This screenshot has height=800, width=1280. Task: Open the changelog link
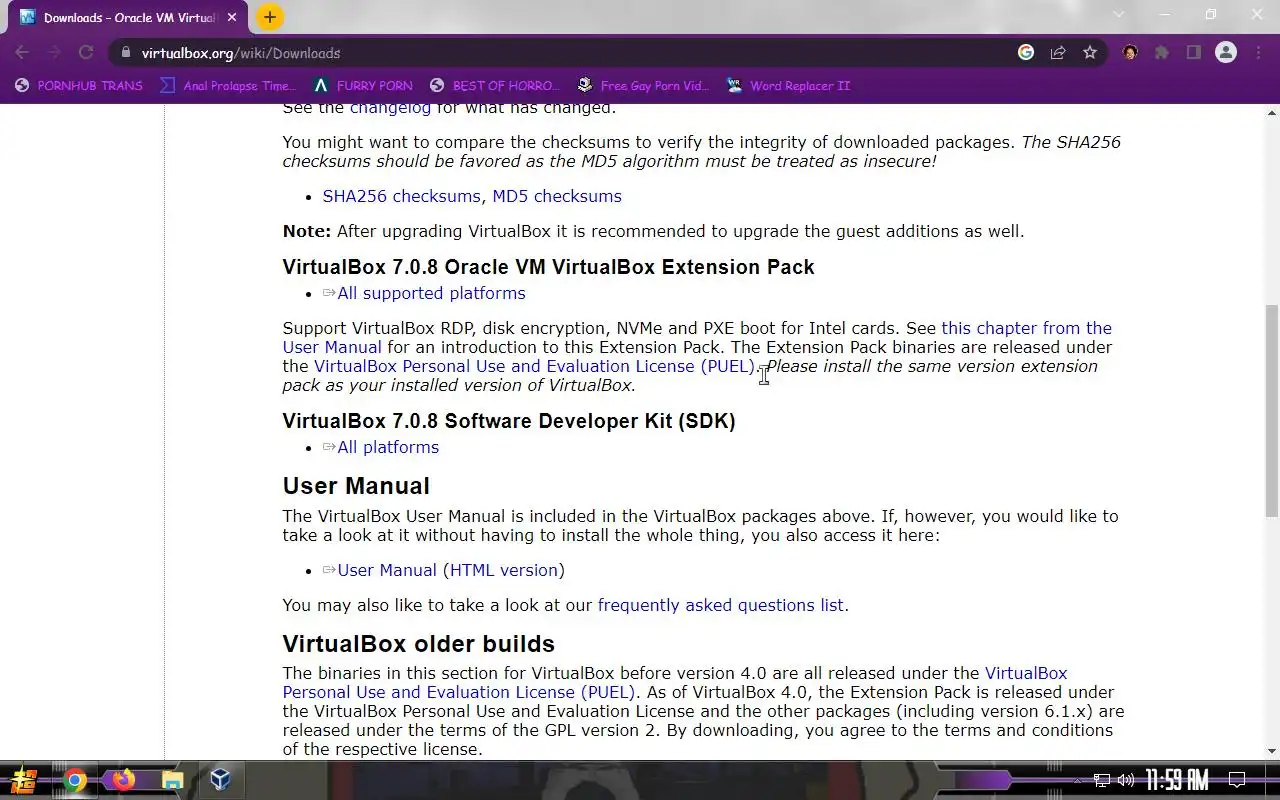point(390,108)
